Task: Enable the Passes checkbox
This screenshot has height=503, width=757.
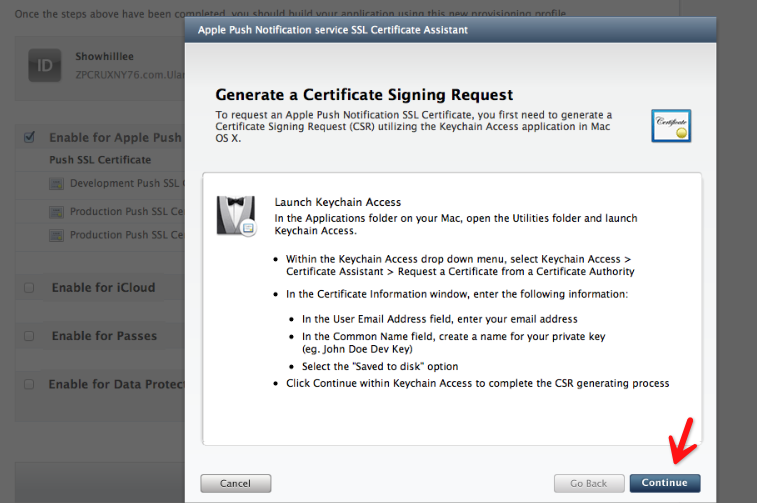Action: point(29,336)
